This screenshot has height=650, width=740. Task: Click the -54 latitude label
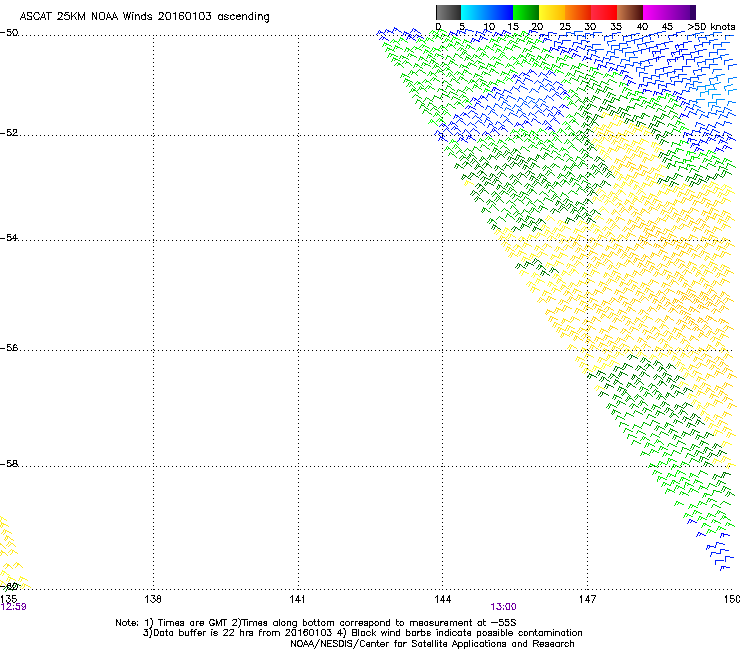coord(9,237)
